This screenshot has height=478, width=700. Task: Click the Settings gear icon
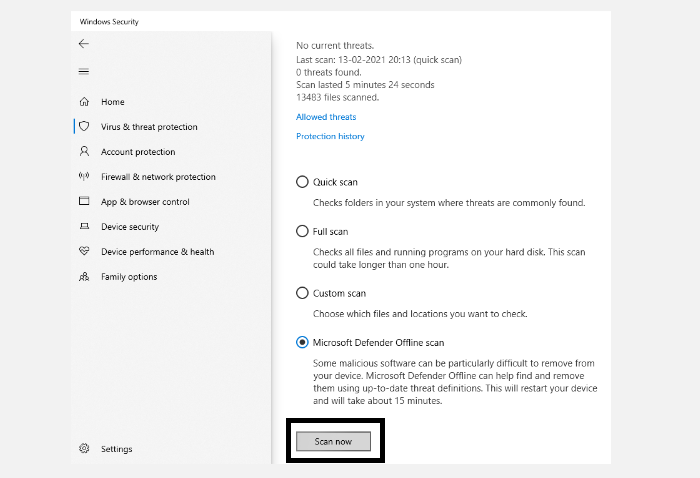[x=84, y=448]
